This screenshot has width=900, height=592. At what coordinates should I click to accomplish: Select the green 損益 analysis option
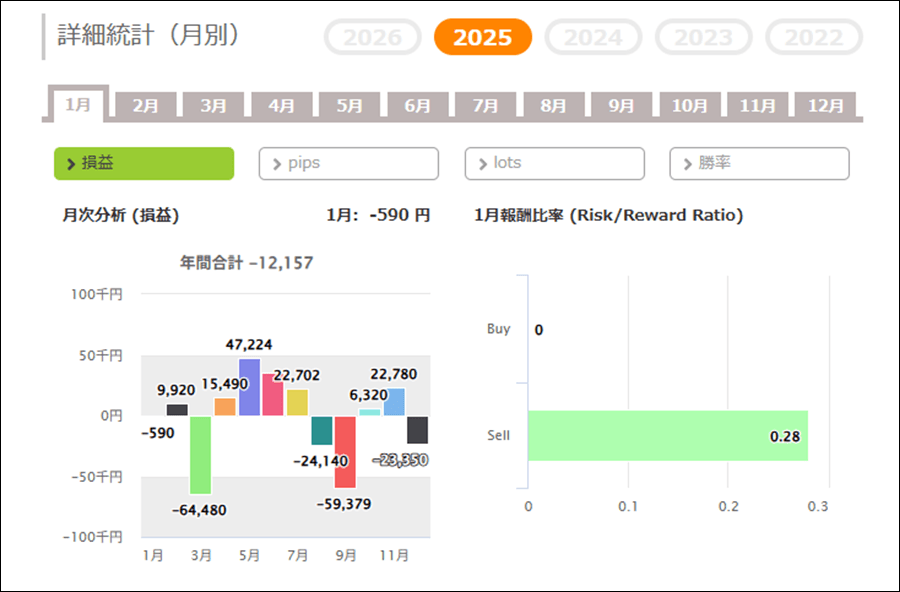coord(144,163)
